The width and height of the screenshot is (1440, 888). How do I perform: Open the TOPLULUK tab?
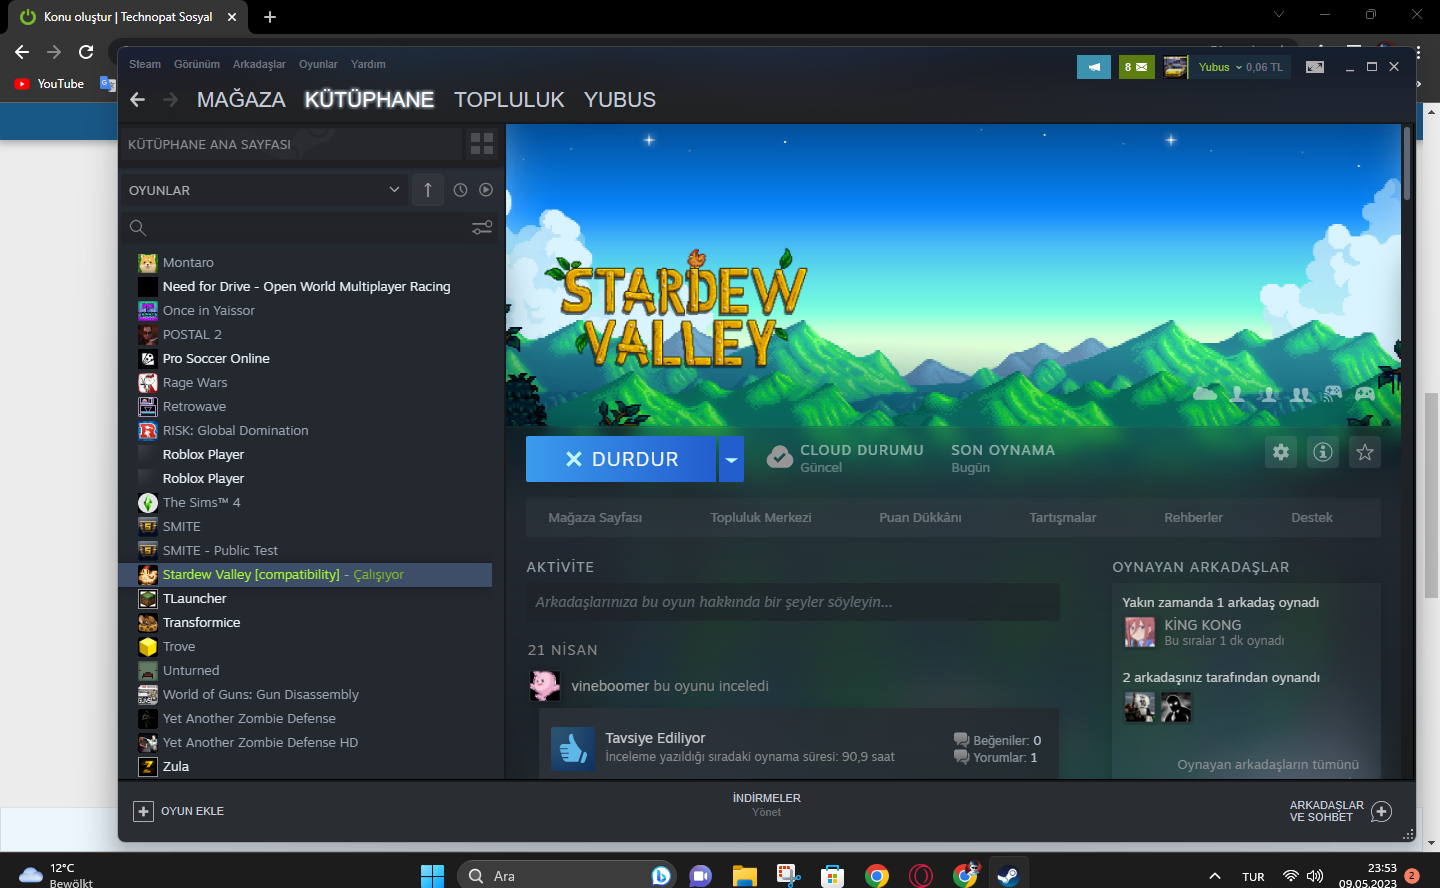(509, 100)
